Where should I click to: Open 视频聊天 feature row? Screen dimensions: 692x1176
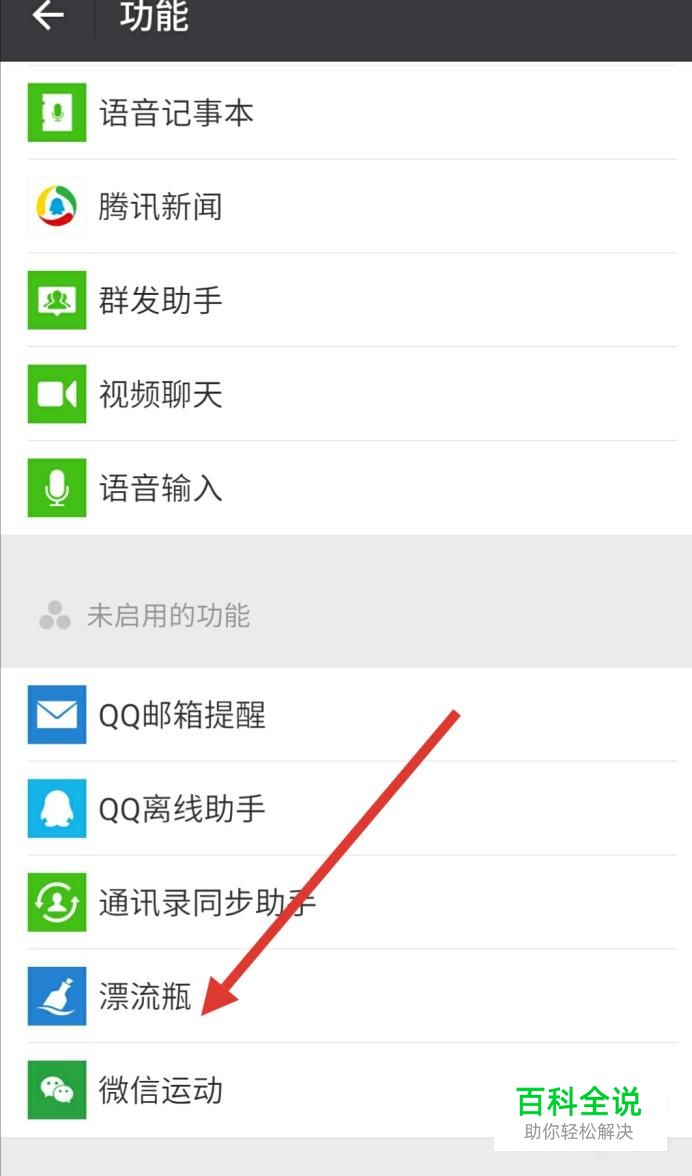click(x=346, y=394)
